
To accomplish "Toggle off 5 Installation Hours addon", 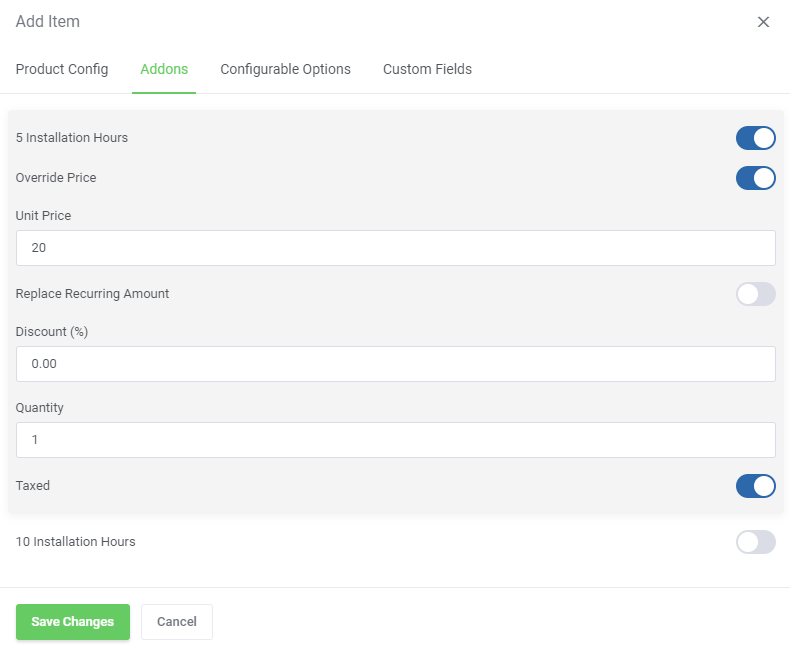I will [x=756, y=138].
